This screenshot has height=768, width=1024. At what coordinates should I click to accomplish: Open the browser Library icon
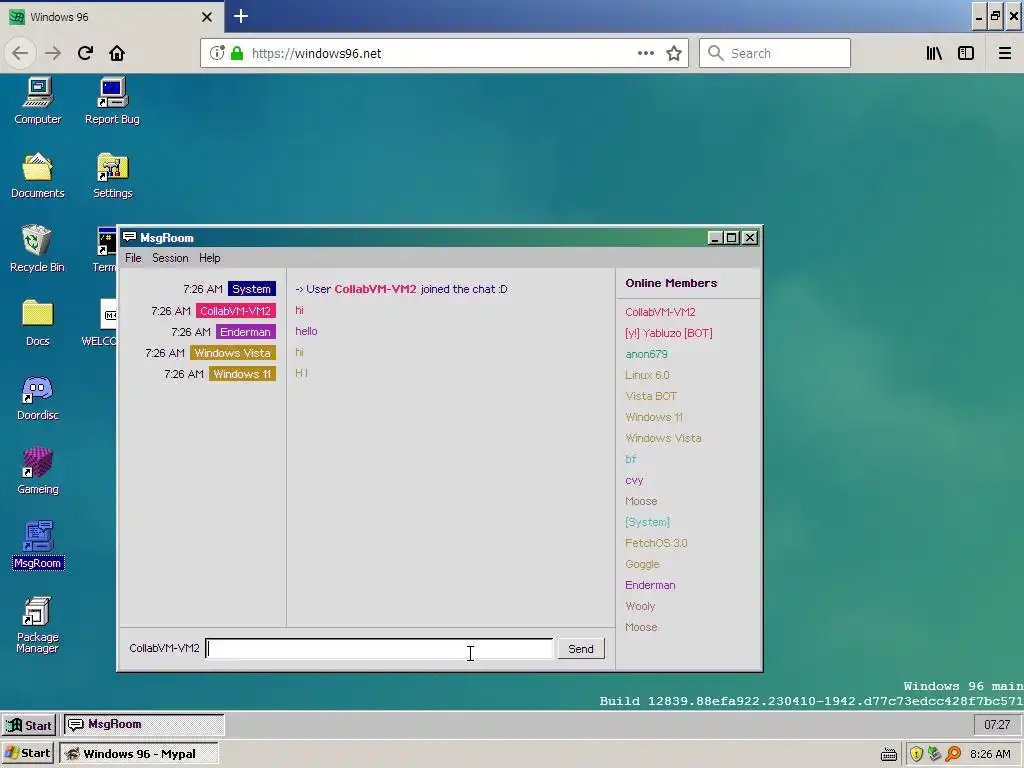[x=934, y=53]
